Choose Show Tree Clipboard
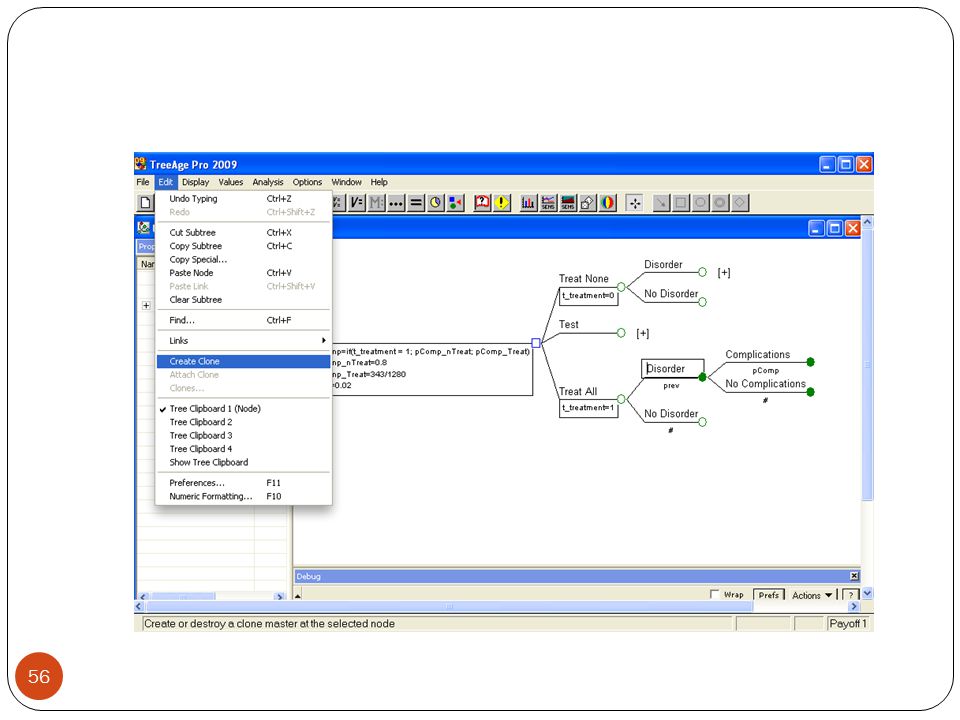960x720 pixels. coord(244,462)
